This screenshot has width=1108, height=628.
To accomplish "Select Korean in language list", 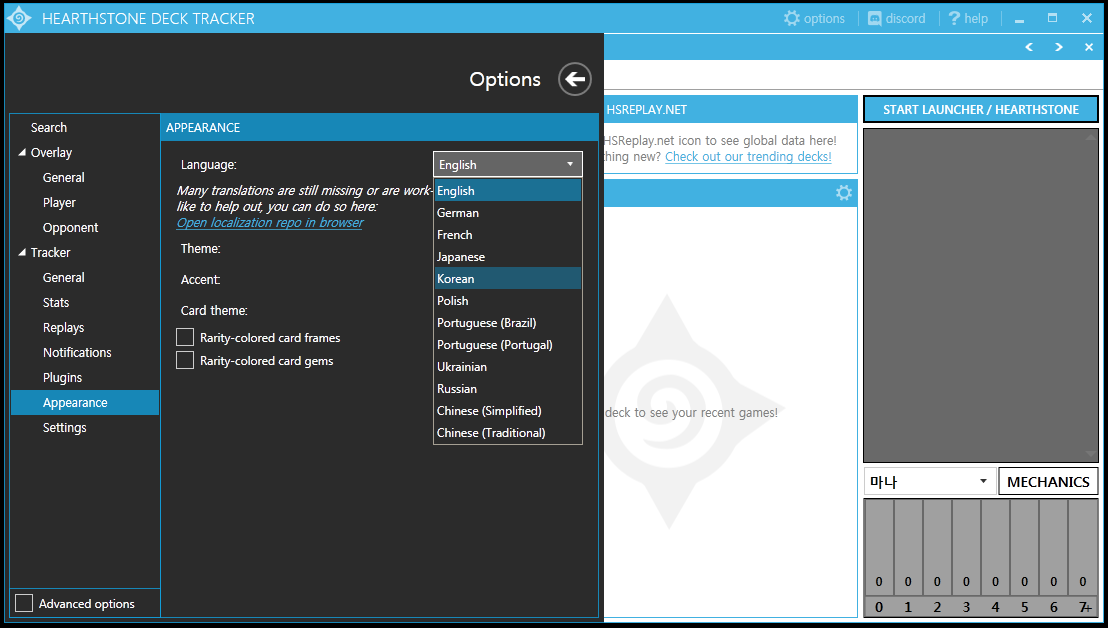I will coord(507,278).
